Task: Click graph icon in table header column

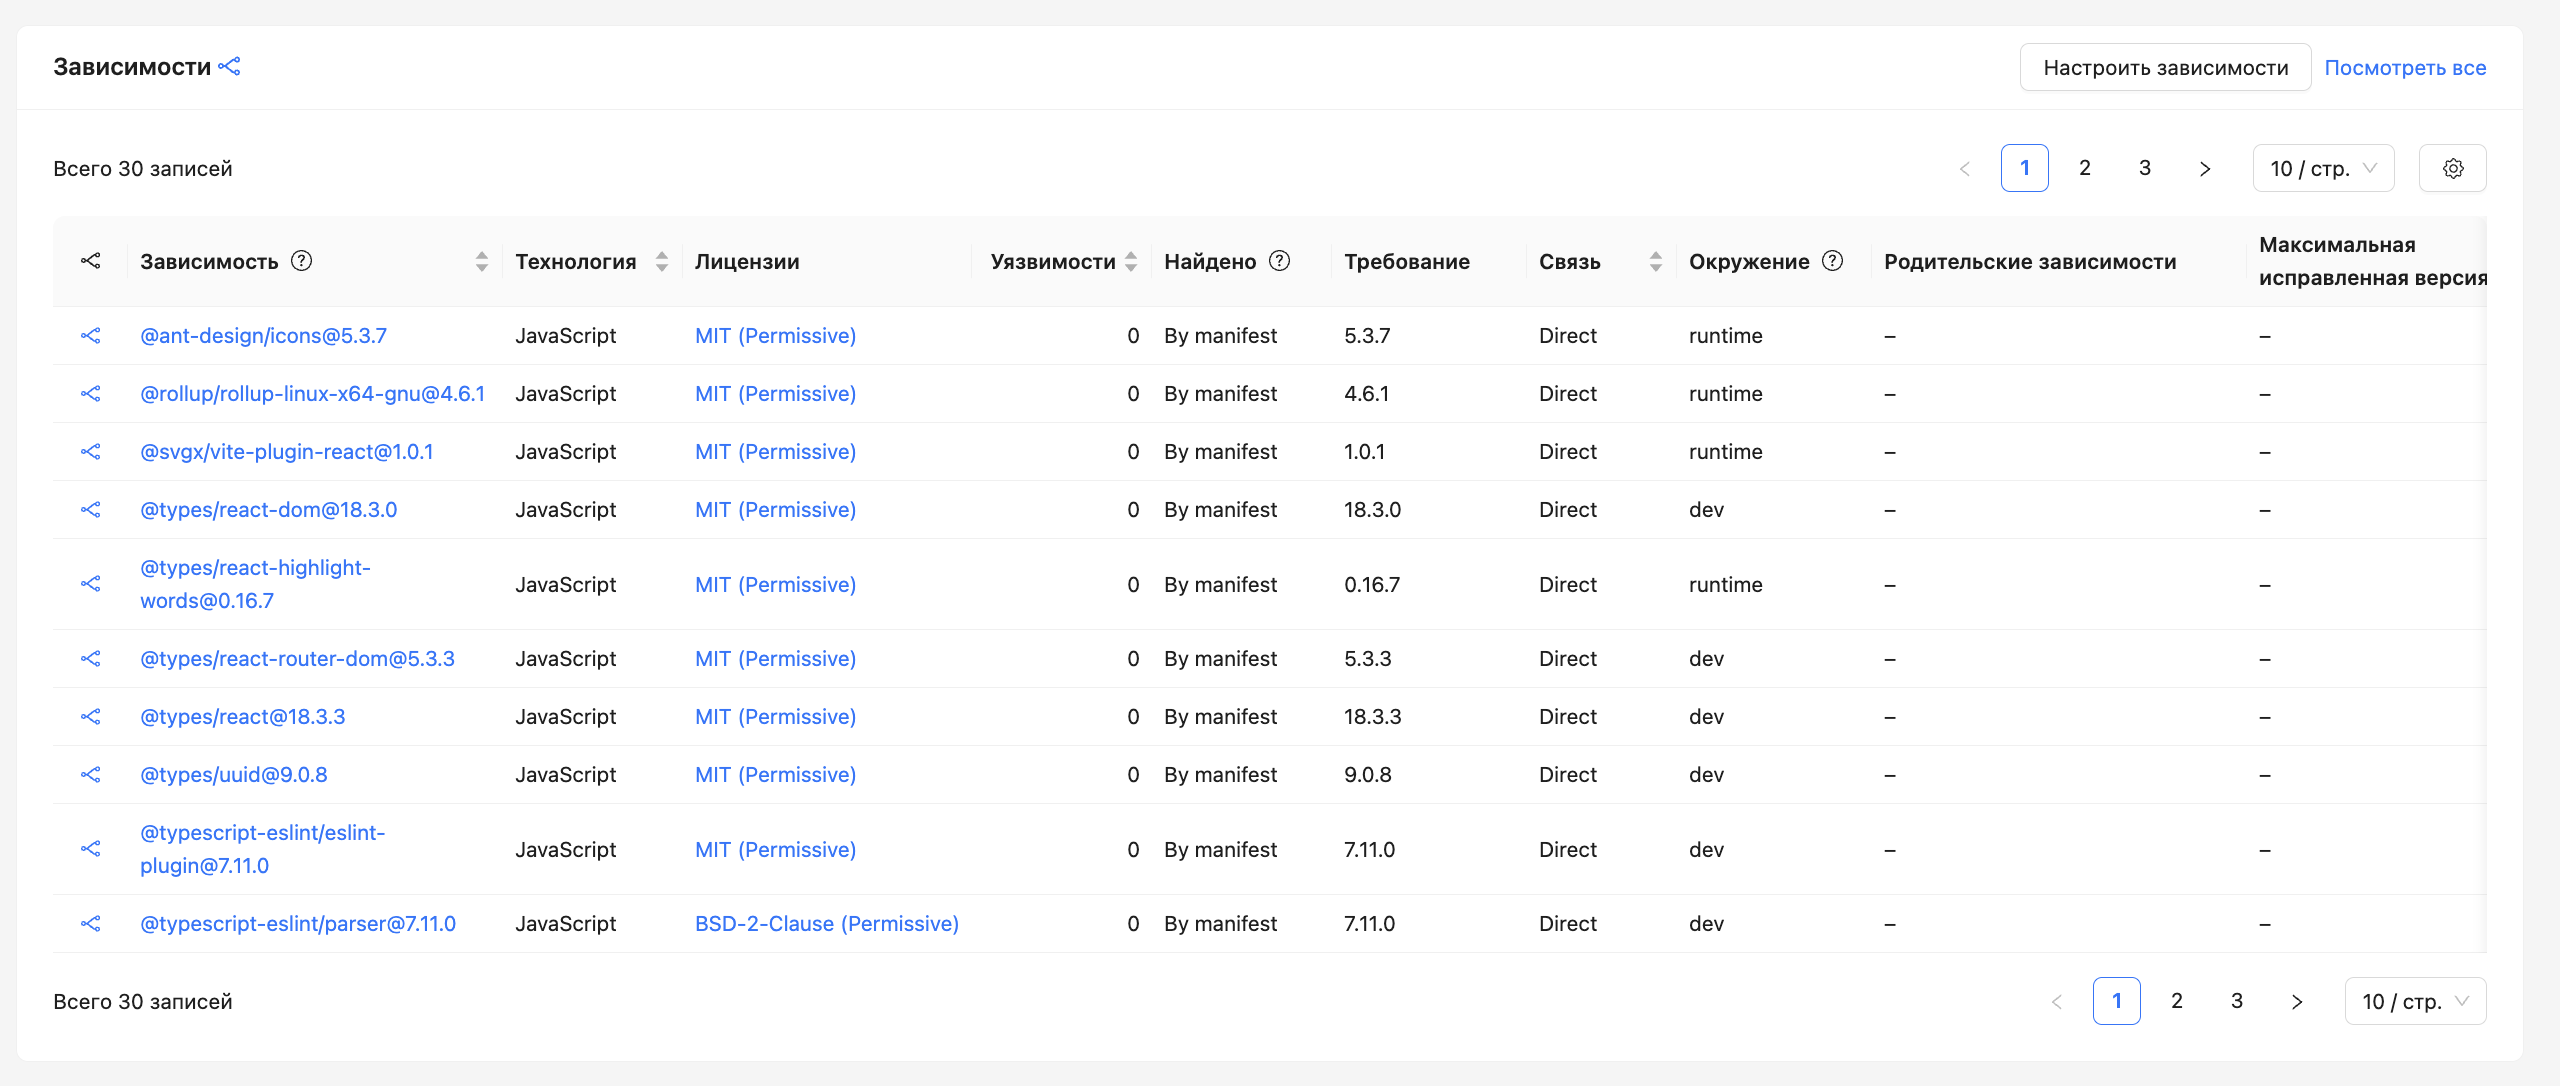Action: click(91, 261)
